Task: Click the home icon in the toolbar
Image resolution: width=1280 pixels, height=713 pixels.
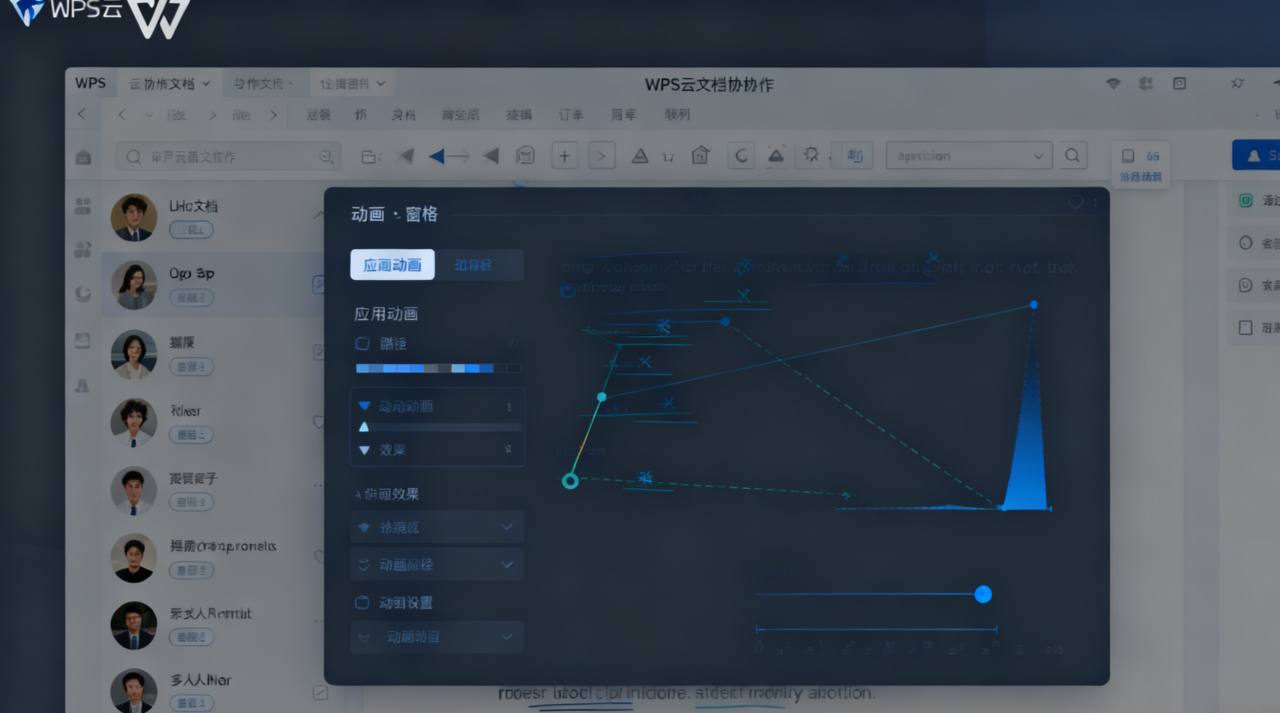Action: [700, 155]
